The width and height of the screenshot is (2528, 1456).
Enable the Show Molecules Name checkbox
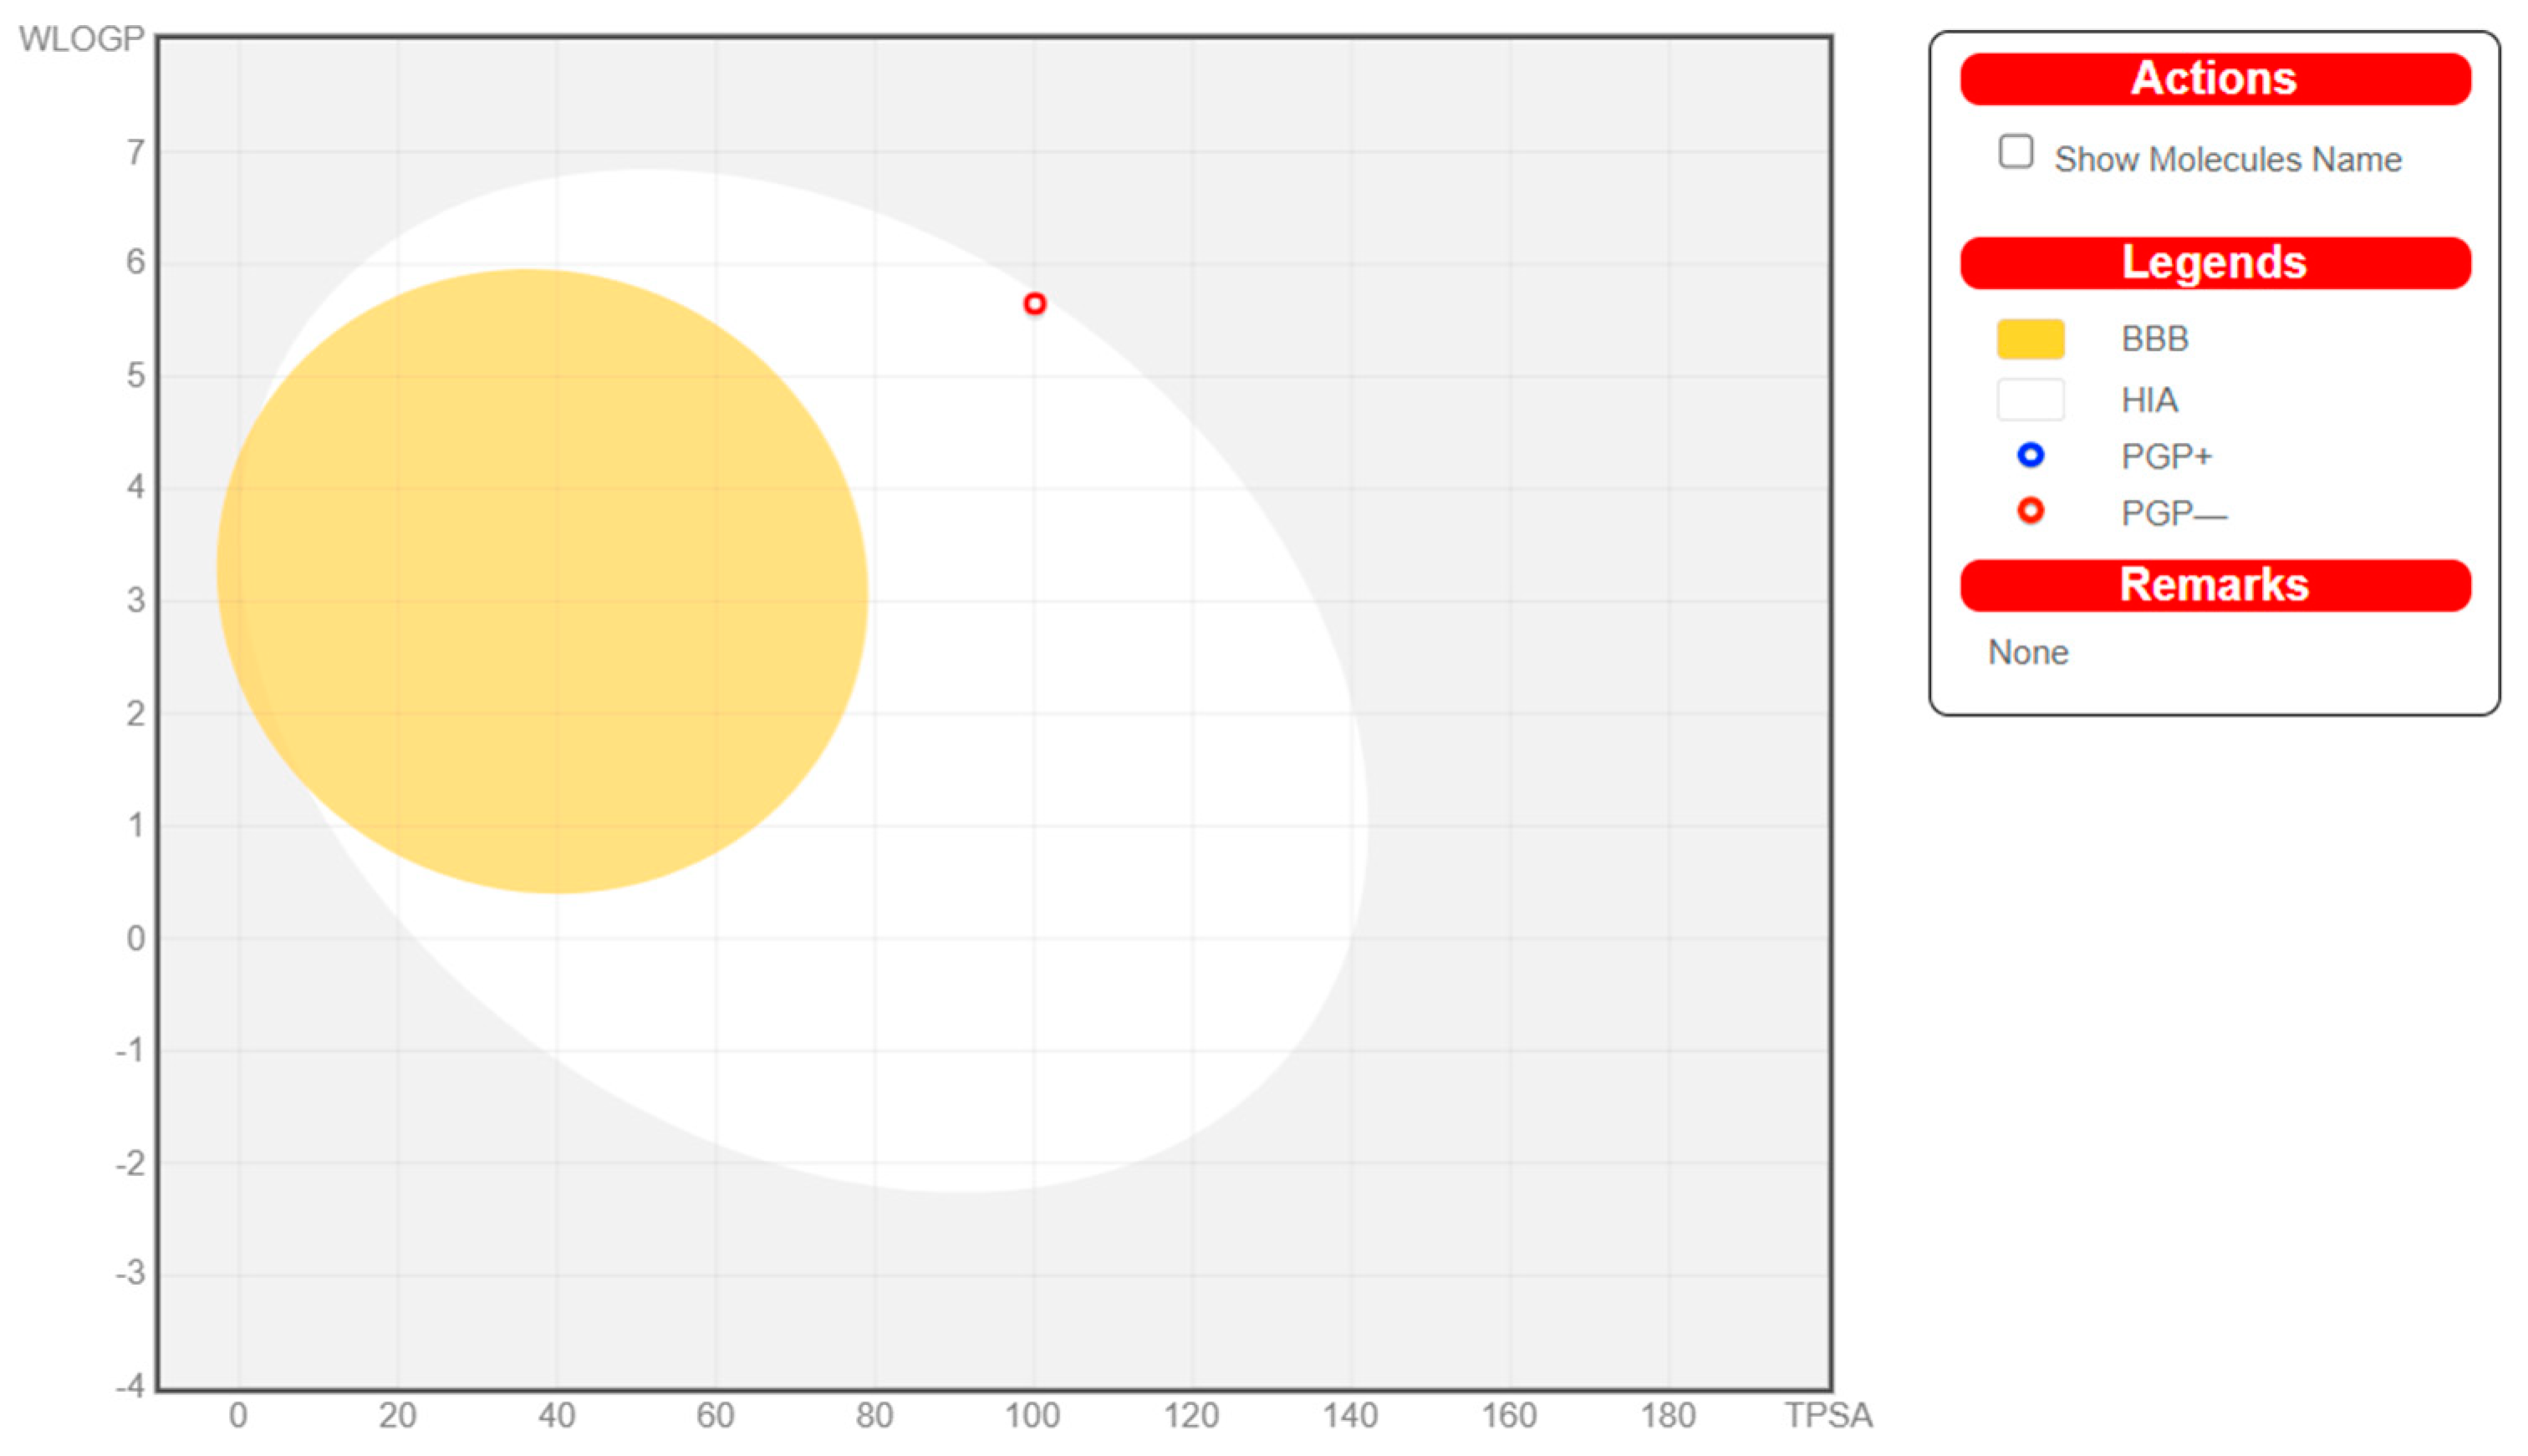[x=2015, y=152]
